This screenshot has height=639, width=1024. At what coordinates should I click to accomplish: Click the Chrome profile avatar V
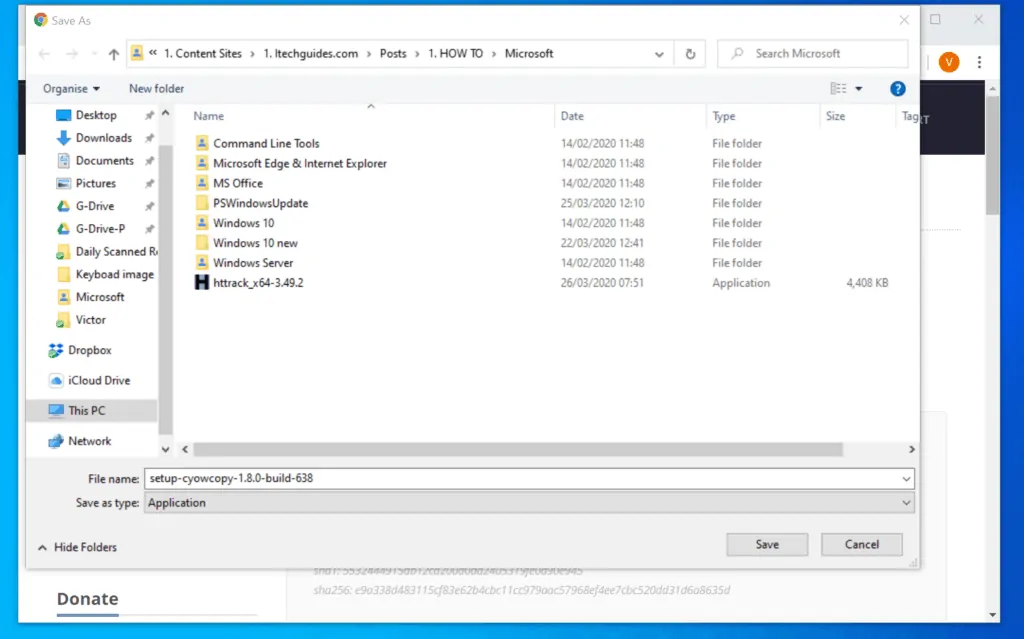tap(949, 62)
